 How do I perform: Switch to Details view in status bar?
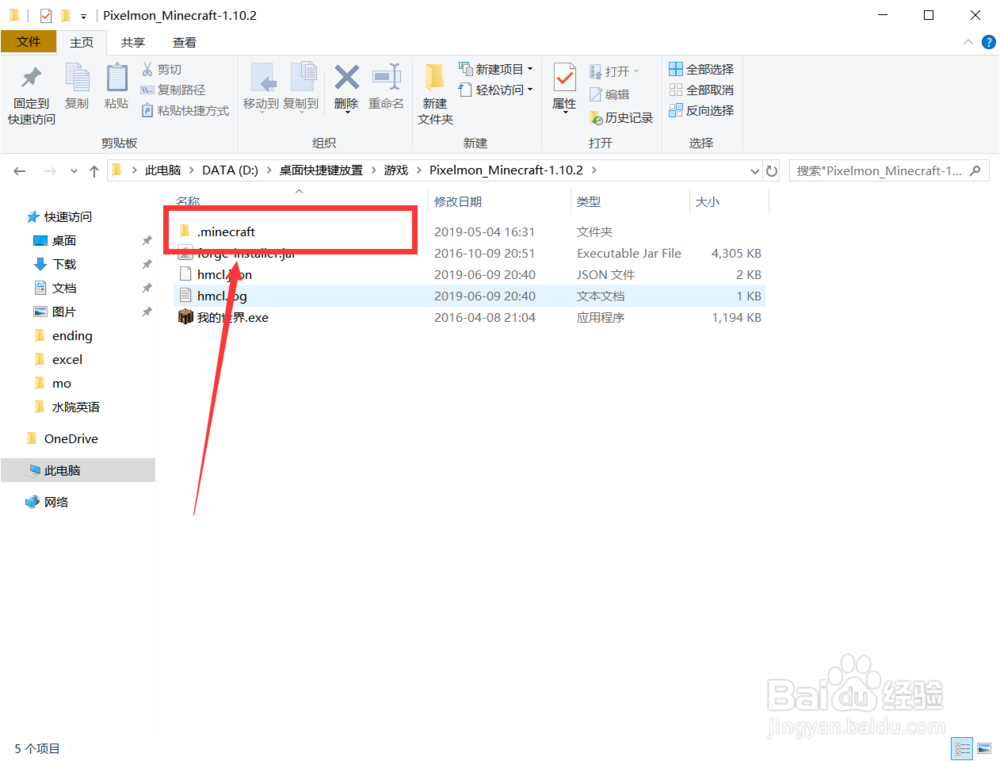pos(962,748)
